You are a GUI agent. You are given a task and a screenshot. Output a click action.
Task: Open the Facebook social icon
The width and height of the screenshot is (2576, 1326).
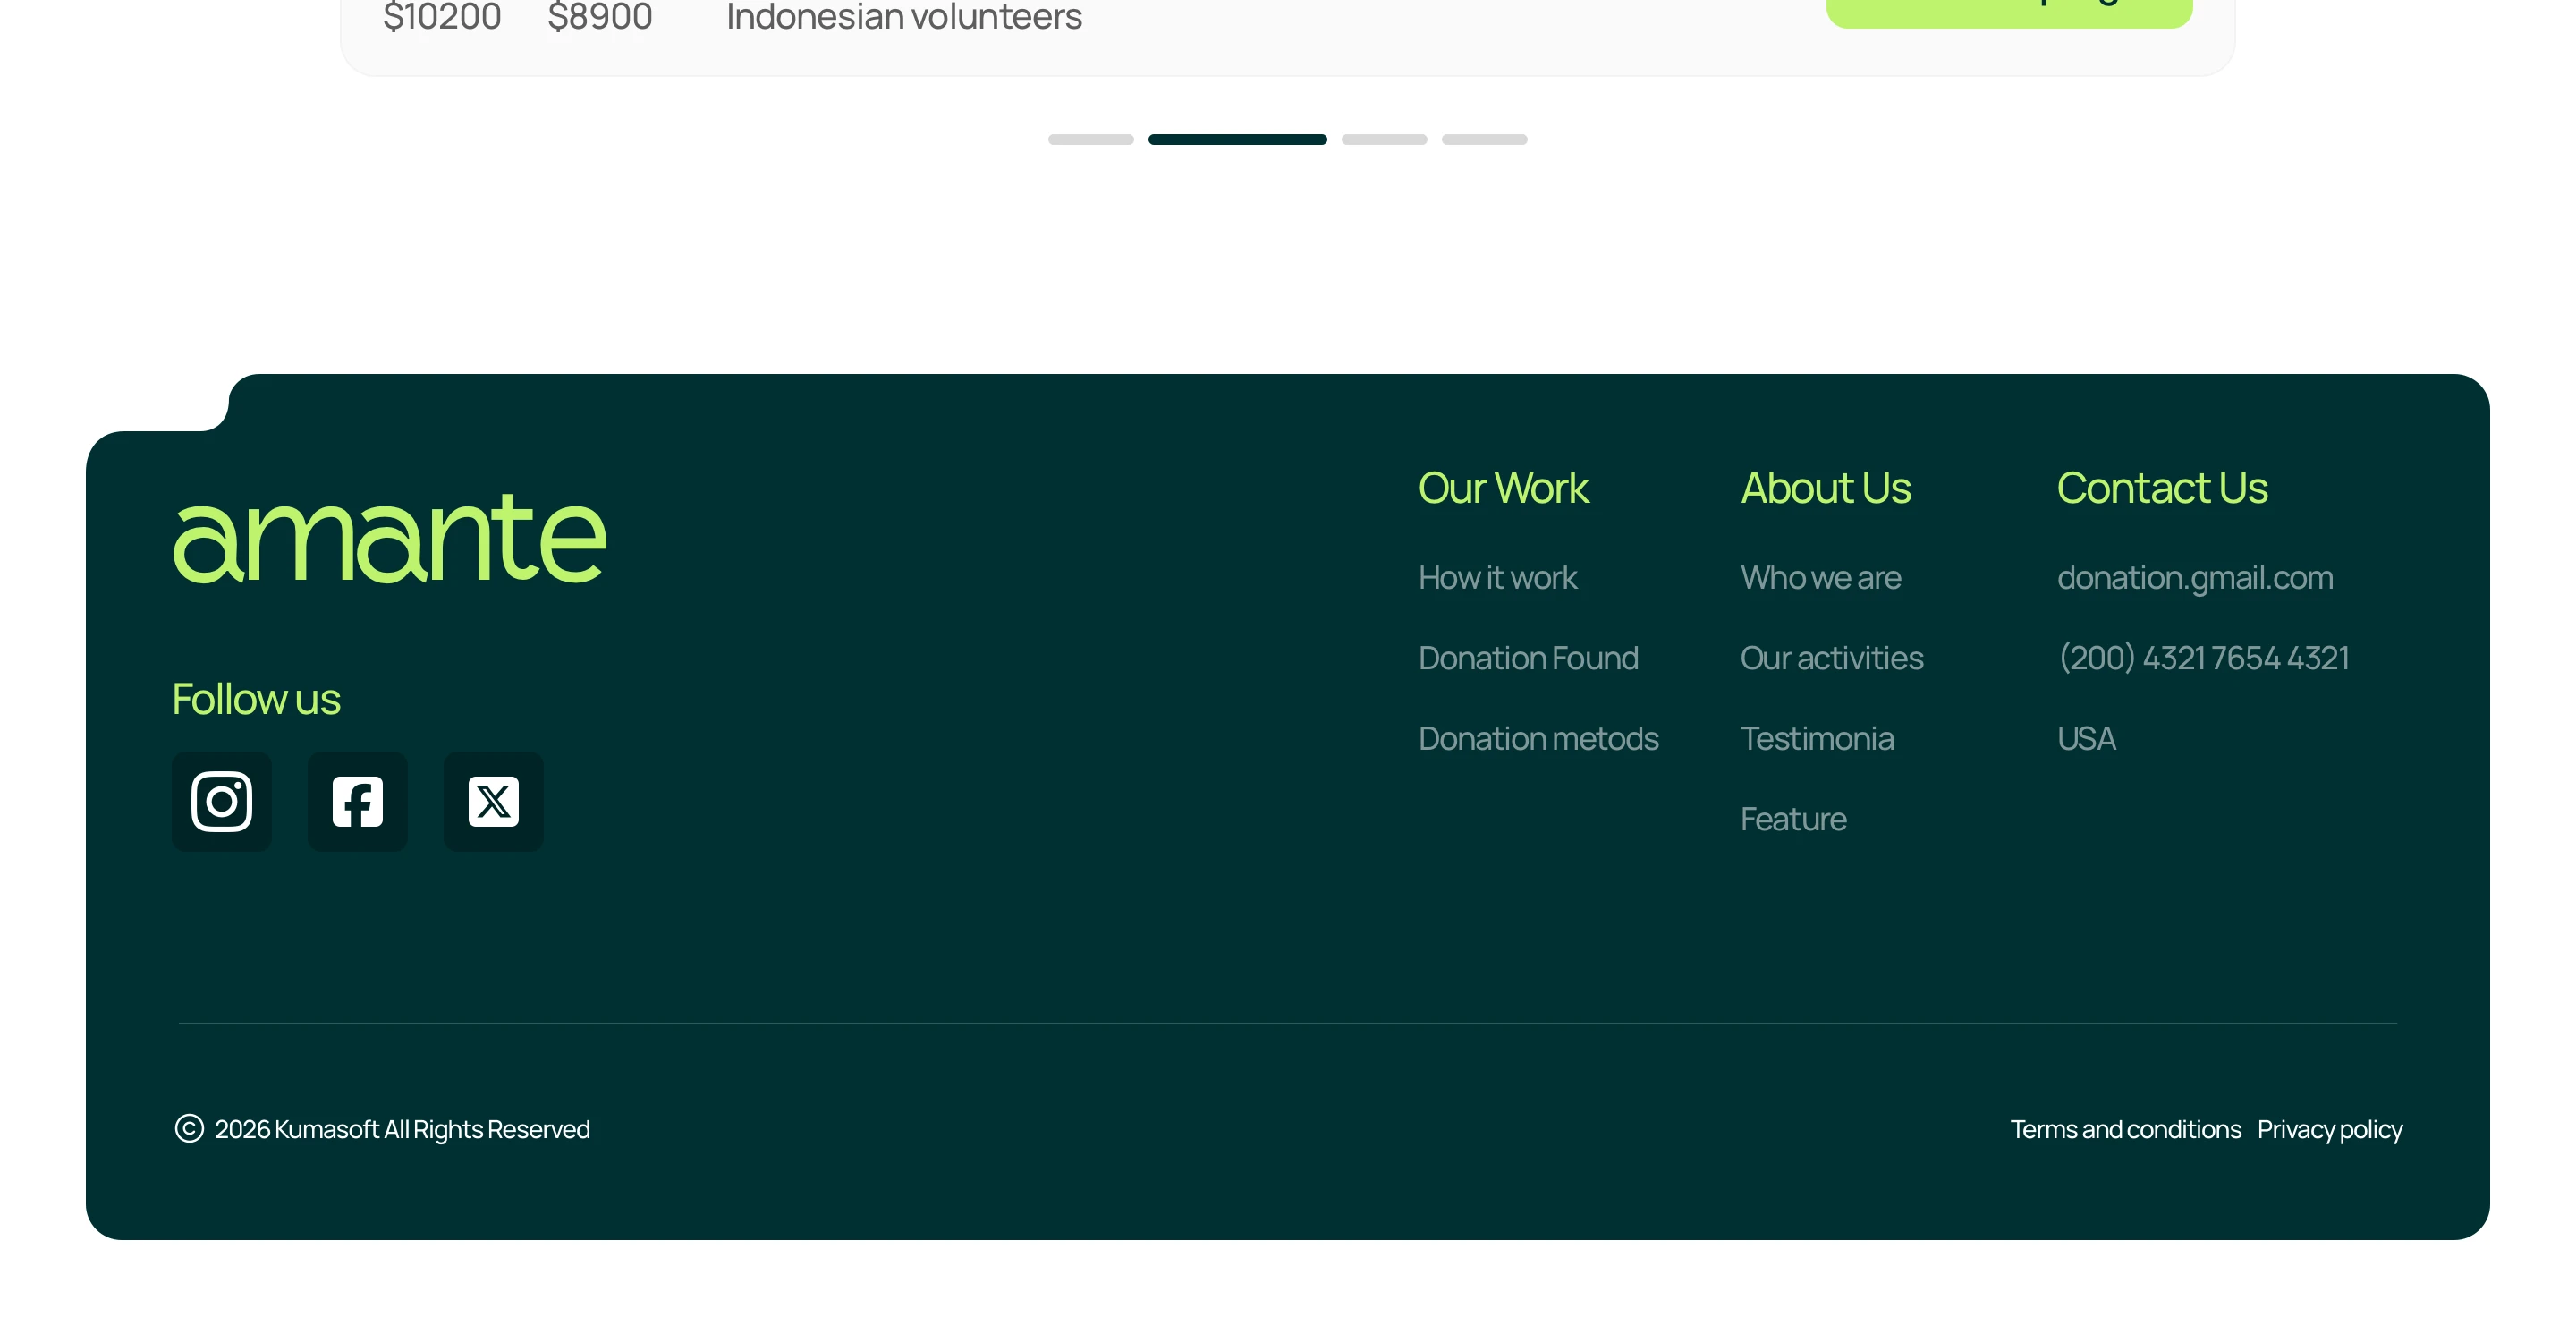coord(357,801)
